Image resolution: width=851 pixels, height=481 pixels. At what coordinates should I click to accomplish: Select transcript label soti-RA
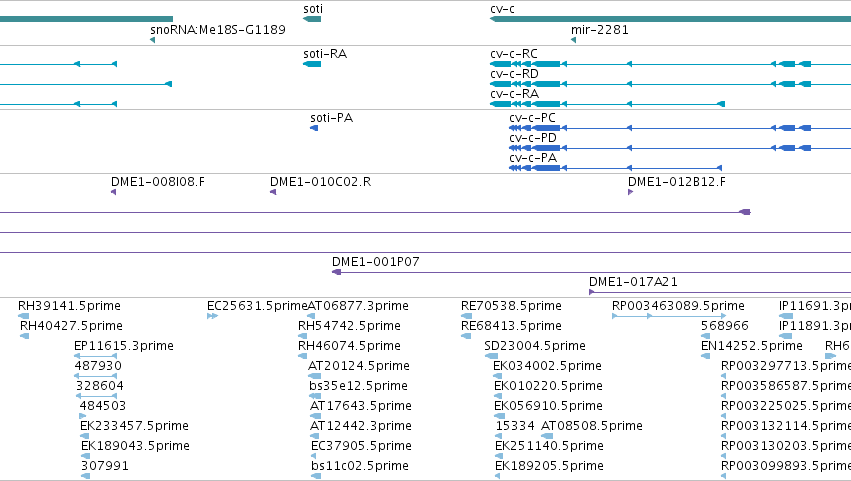point(325,54)
